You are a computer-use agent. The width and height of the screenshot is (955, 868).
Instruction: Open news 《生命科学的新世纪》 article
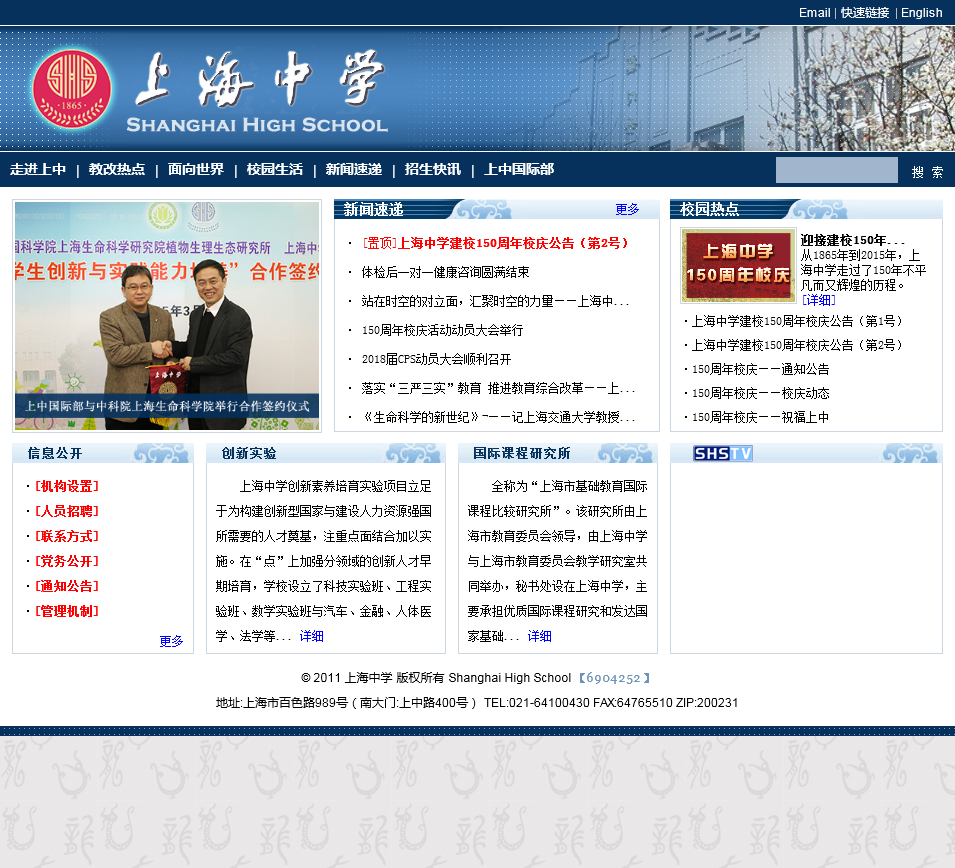[x=498, y=417]
